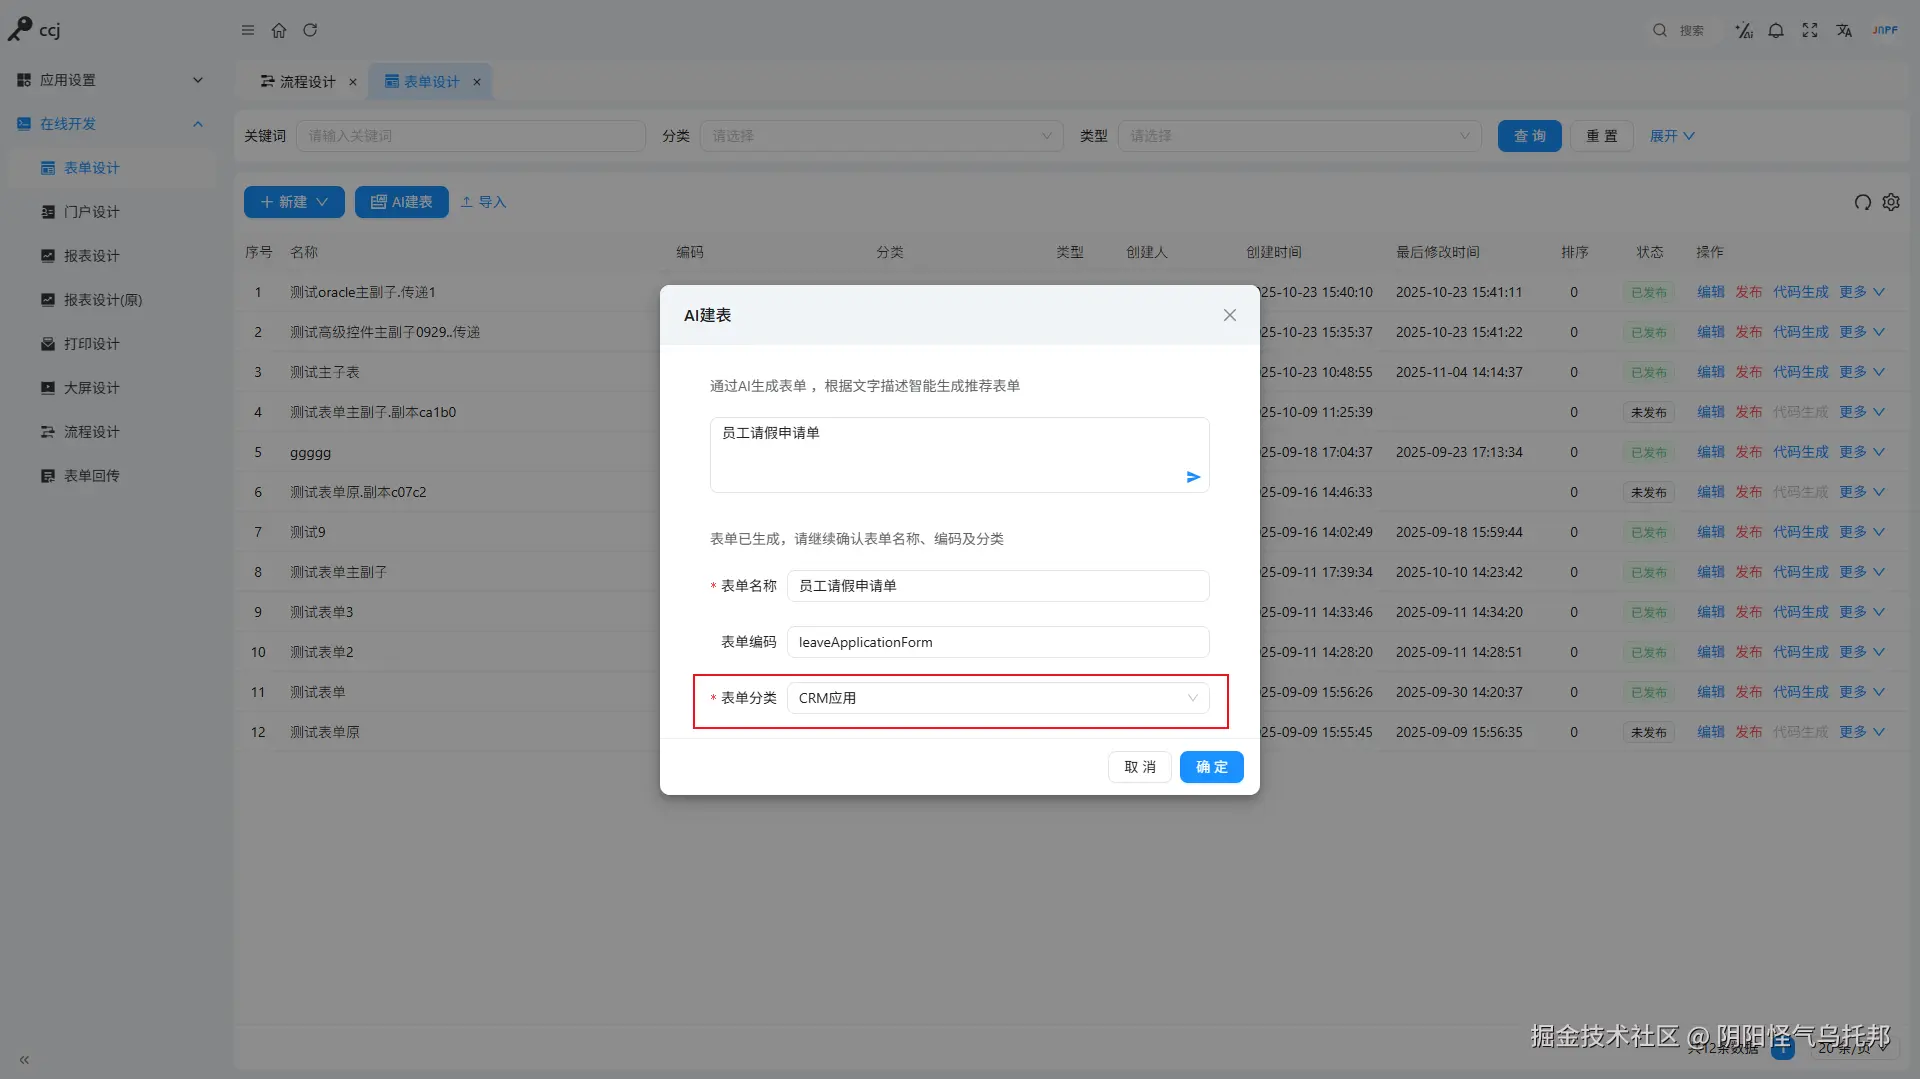Cancel the dialog with 取消
This screenshot has height=1079, width=1920.
[1140, 767]
